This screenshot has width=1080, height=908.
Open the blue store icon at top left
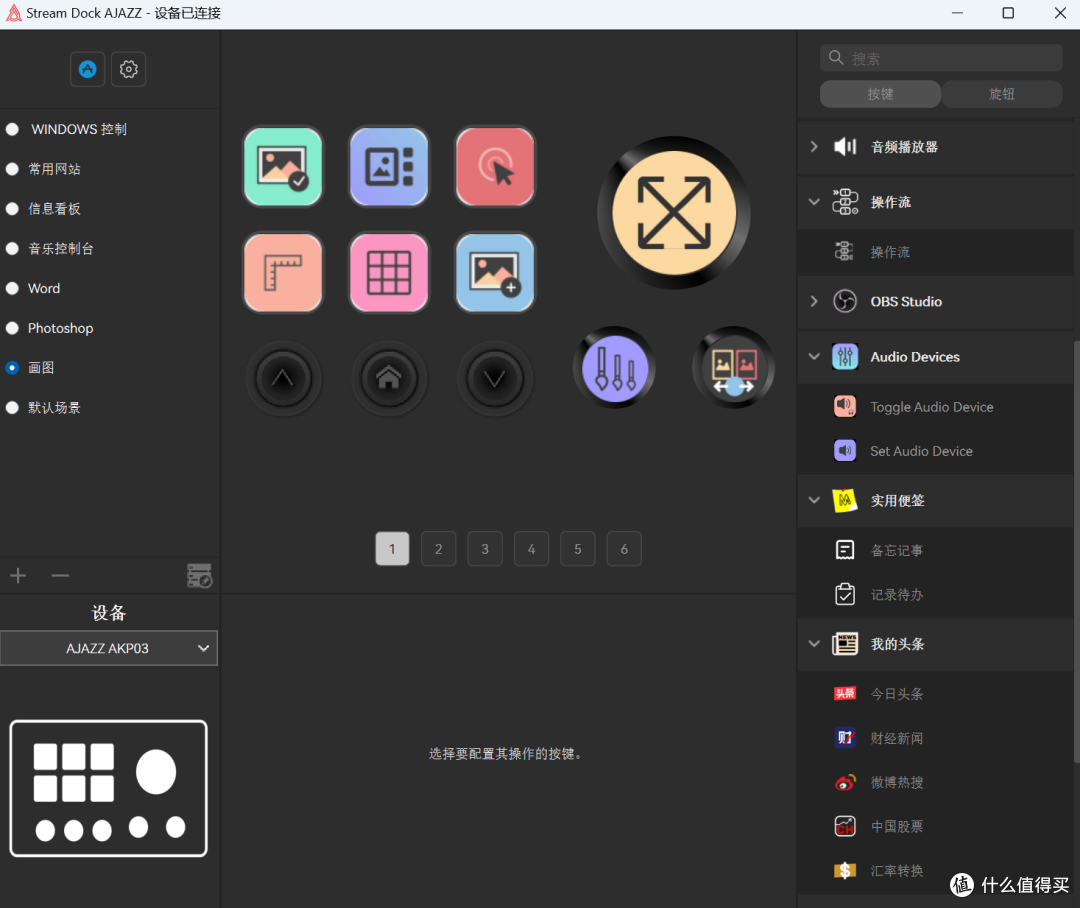(87, 69)
